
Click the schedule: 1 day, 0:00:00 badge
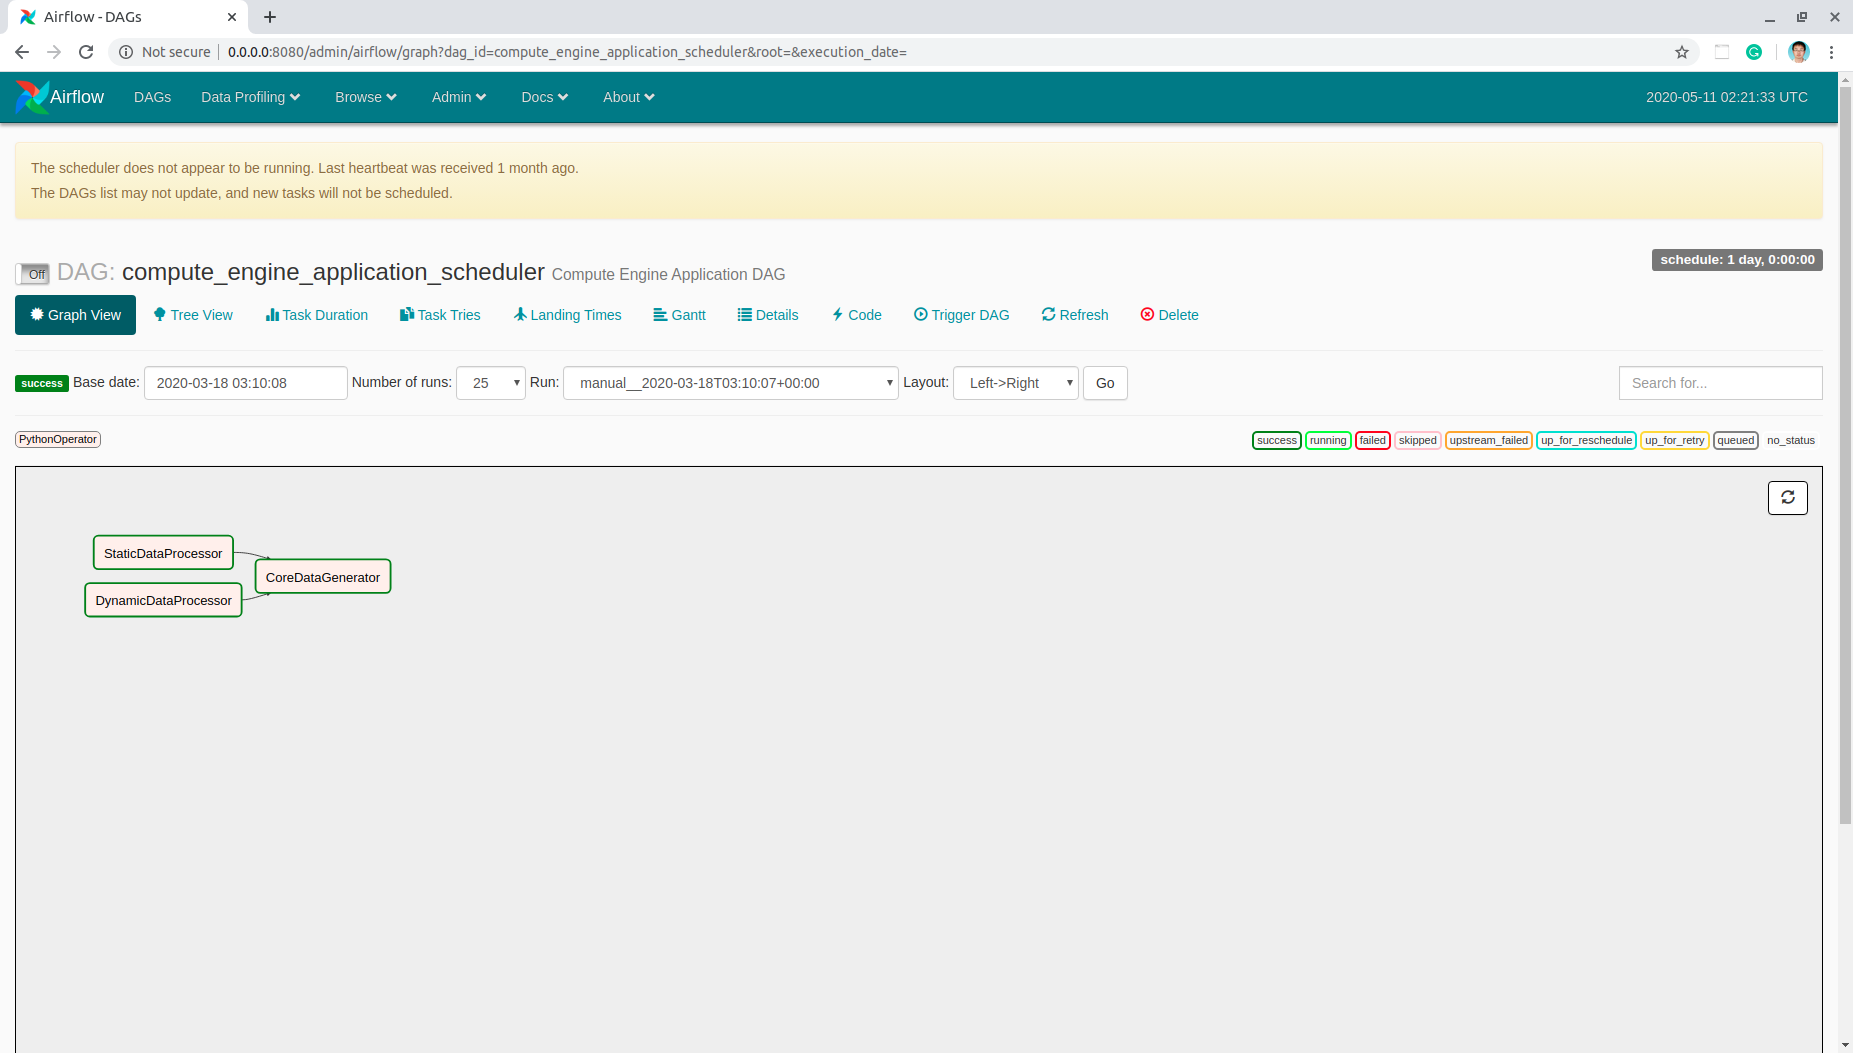pos(1737,260)
